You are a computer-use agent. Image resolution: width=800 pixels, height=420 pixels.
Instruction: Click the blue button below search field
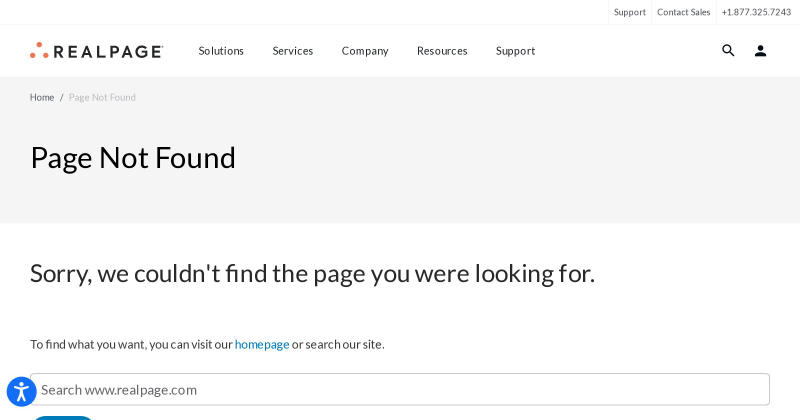click(x=63, y=418)
